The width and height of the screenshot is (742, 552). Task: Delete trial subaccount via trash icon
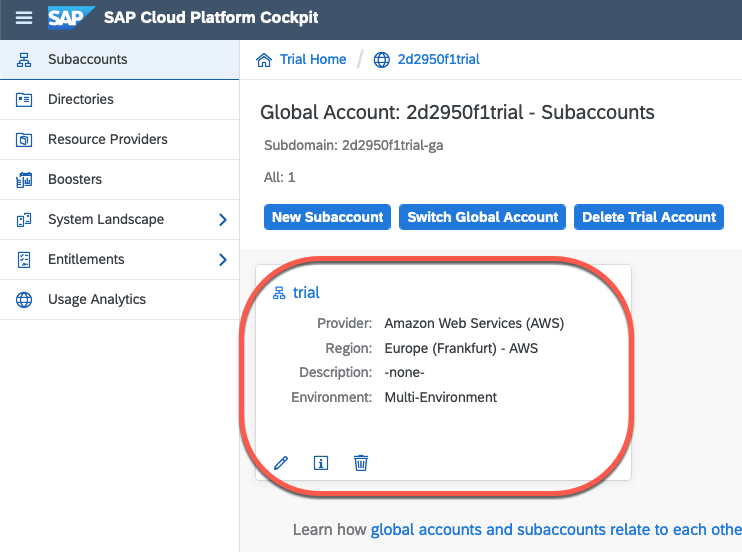(361, 463)
